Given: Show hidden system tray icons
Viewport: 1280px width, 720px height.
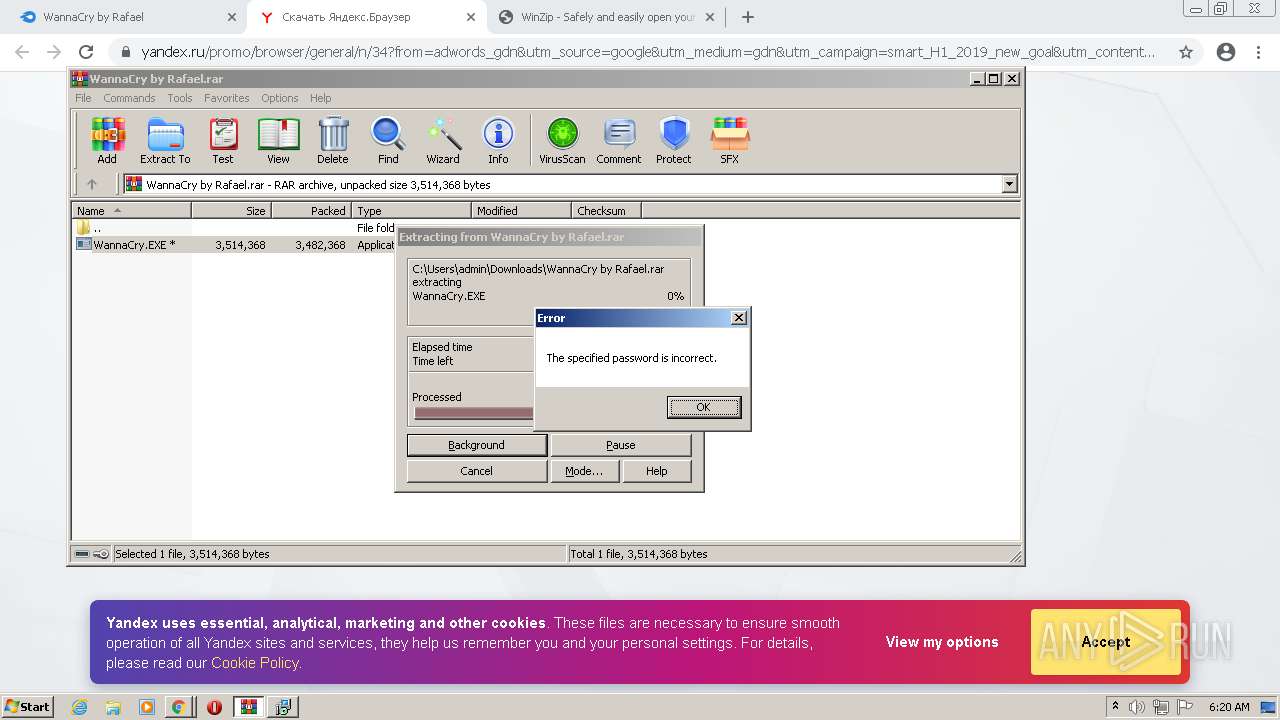Looking at the screenshot, I should [x=1116, y=707].
